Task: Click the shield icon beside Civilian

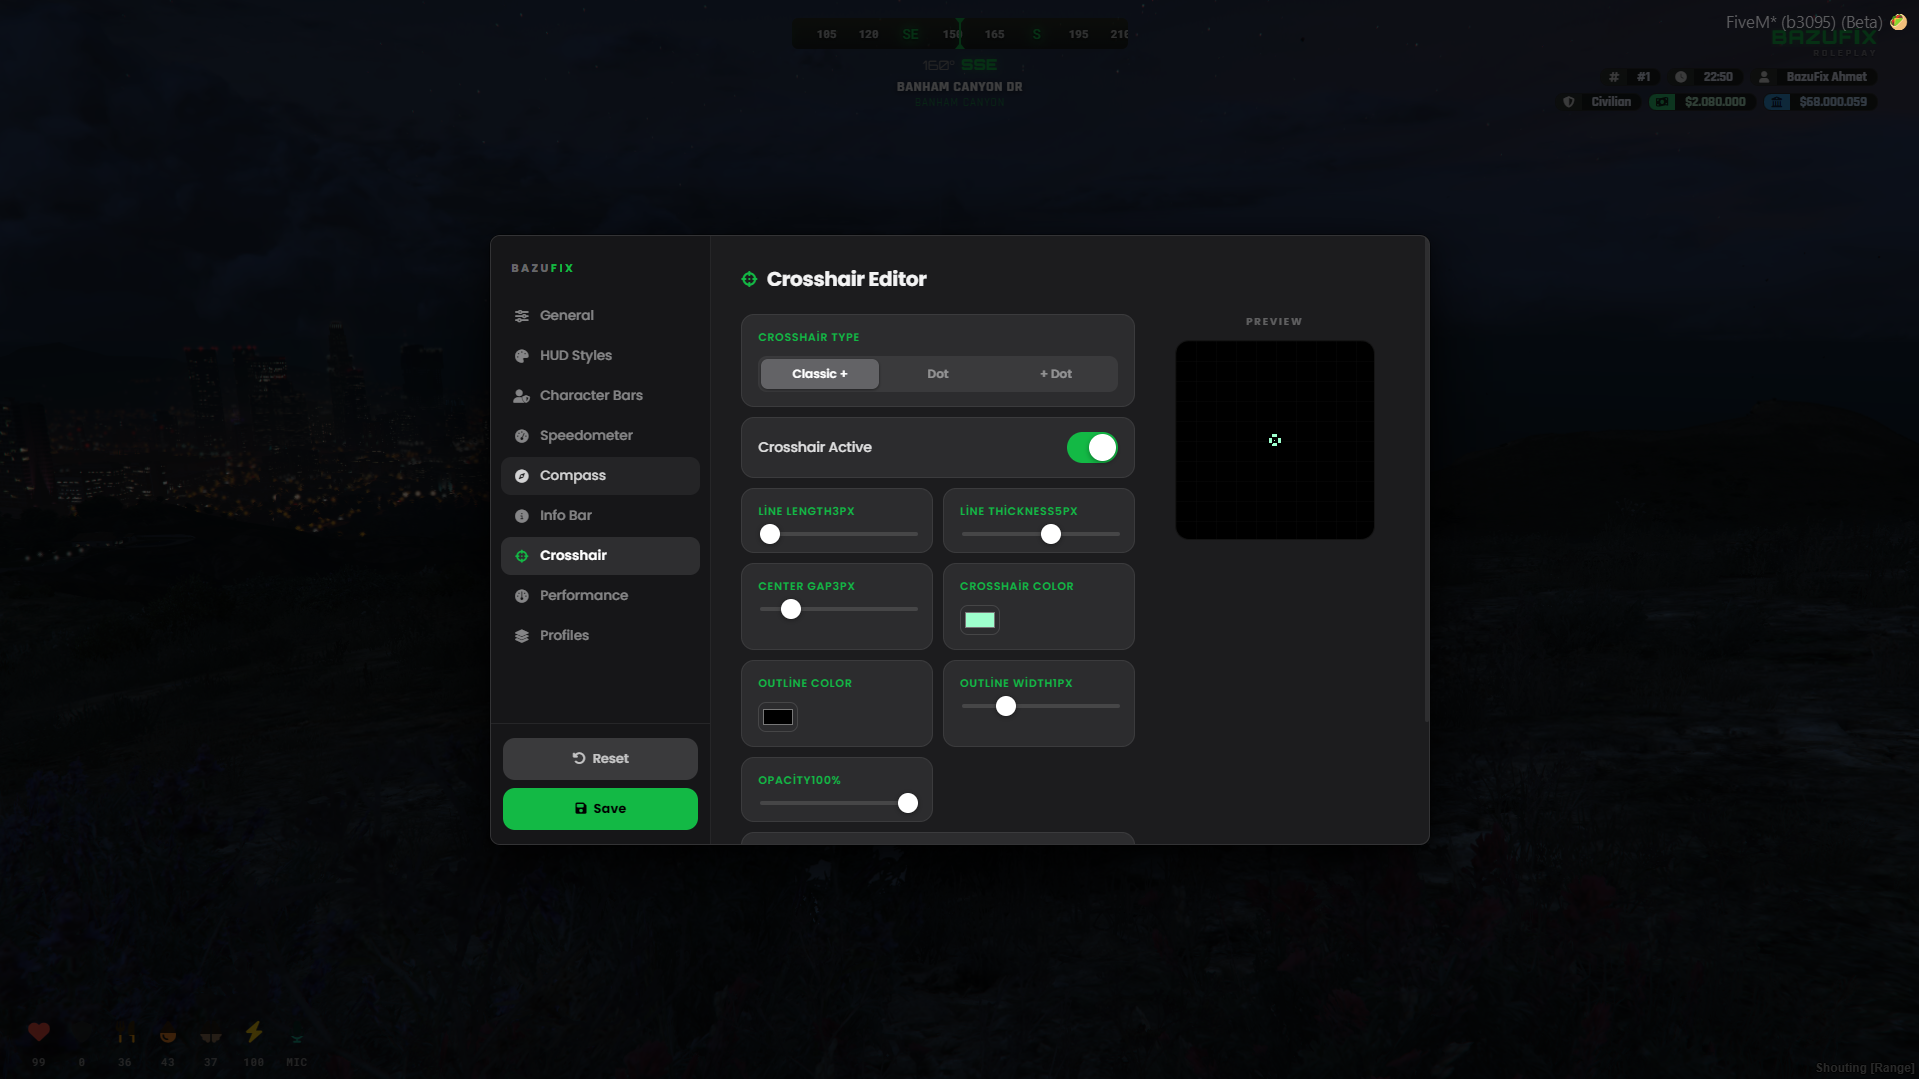Action: click(1569, 102)
